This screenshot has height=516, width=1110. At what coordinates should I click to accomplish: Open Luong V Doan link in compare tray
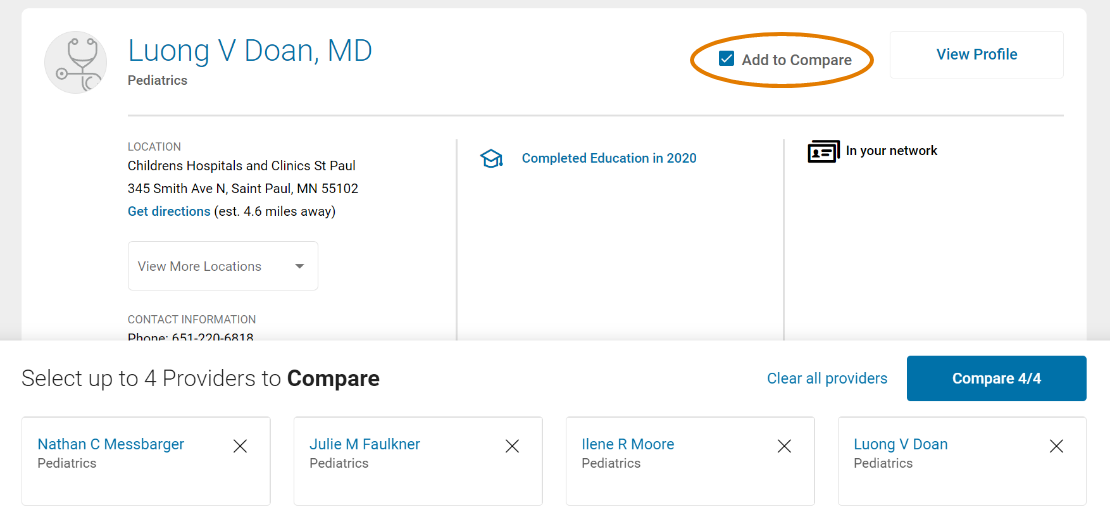tap(900, 444)
